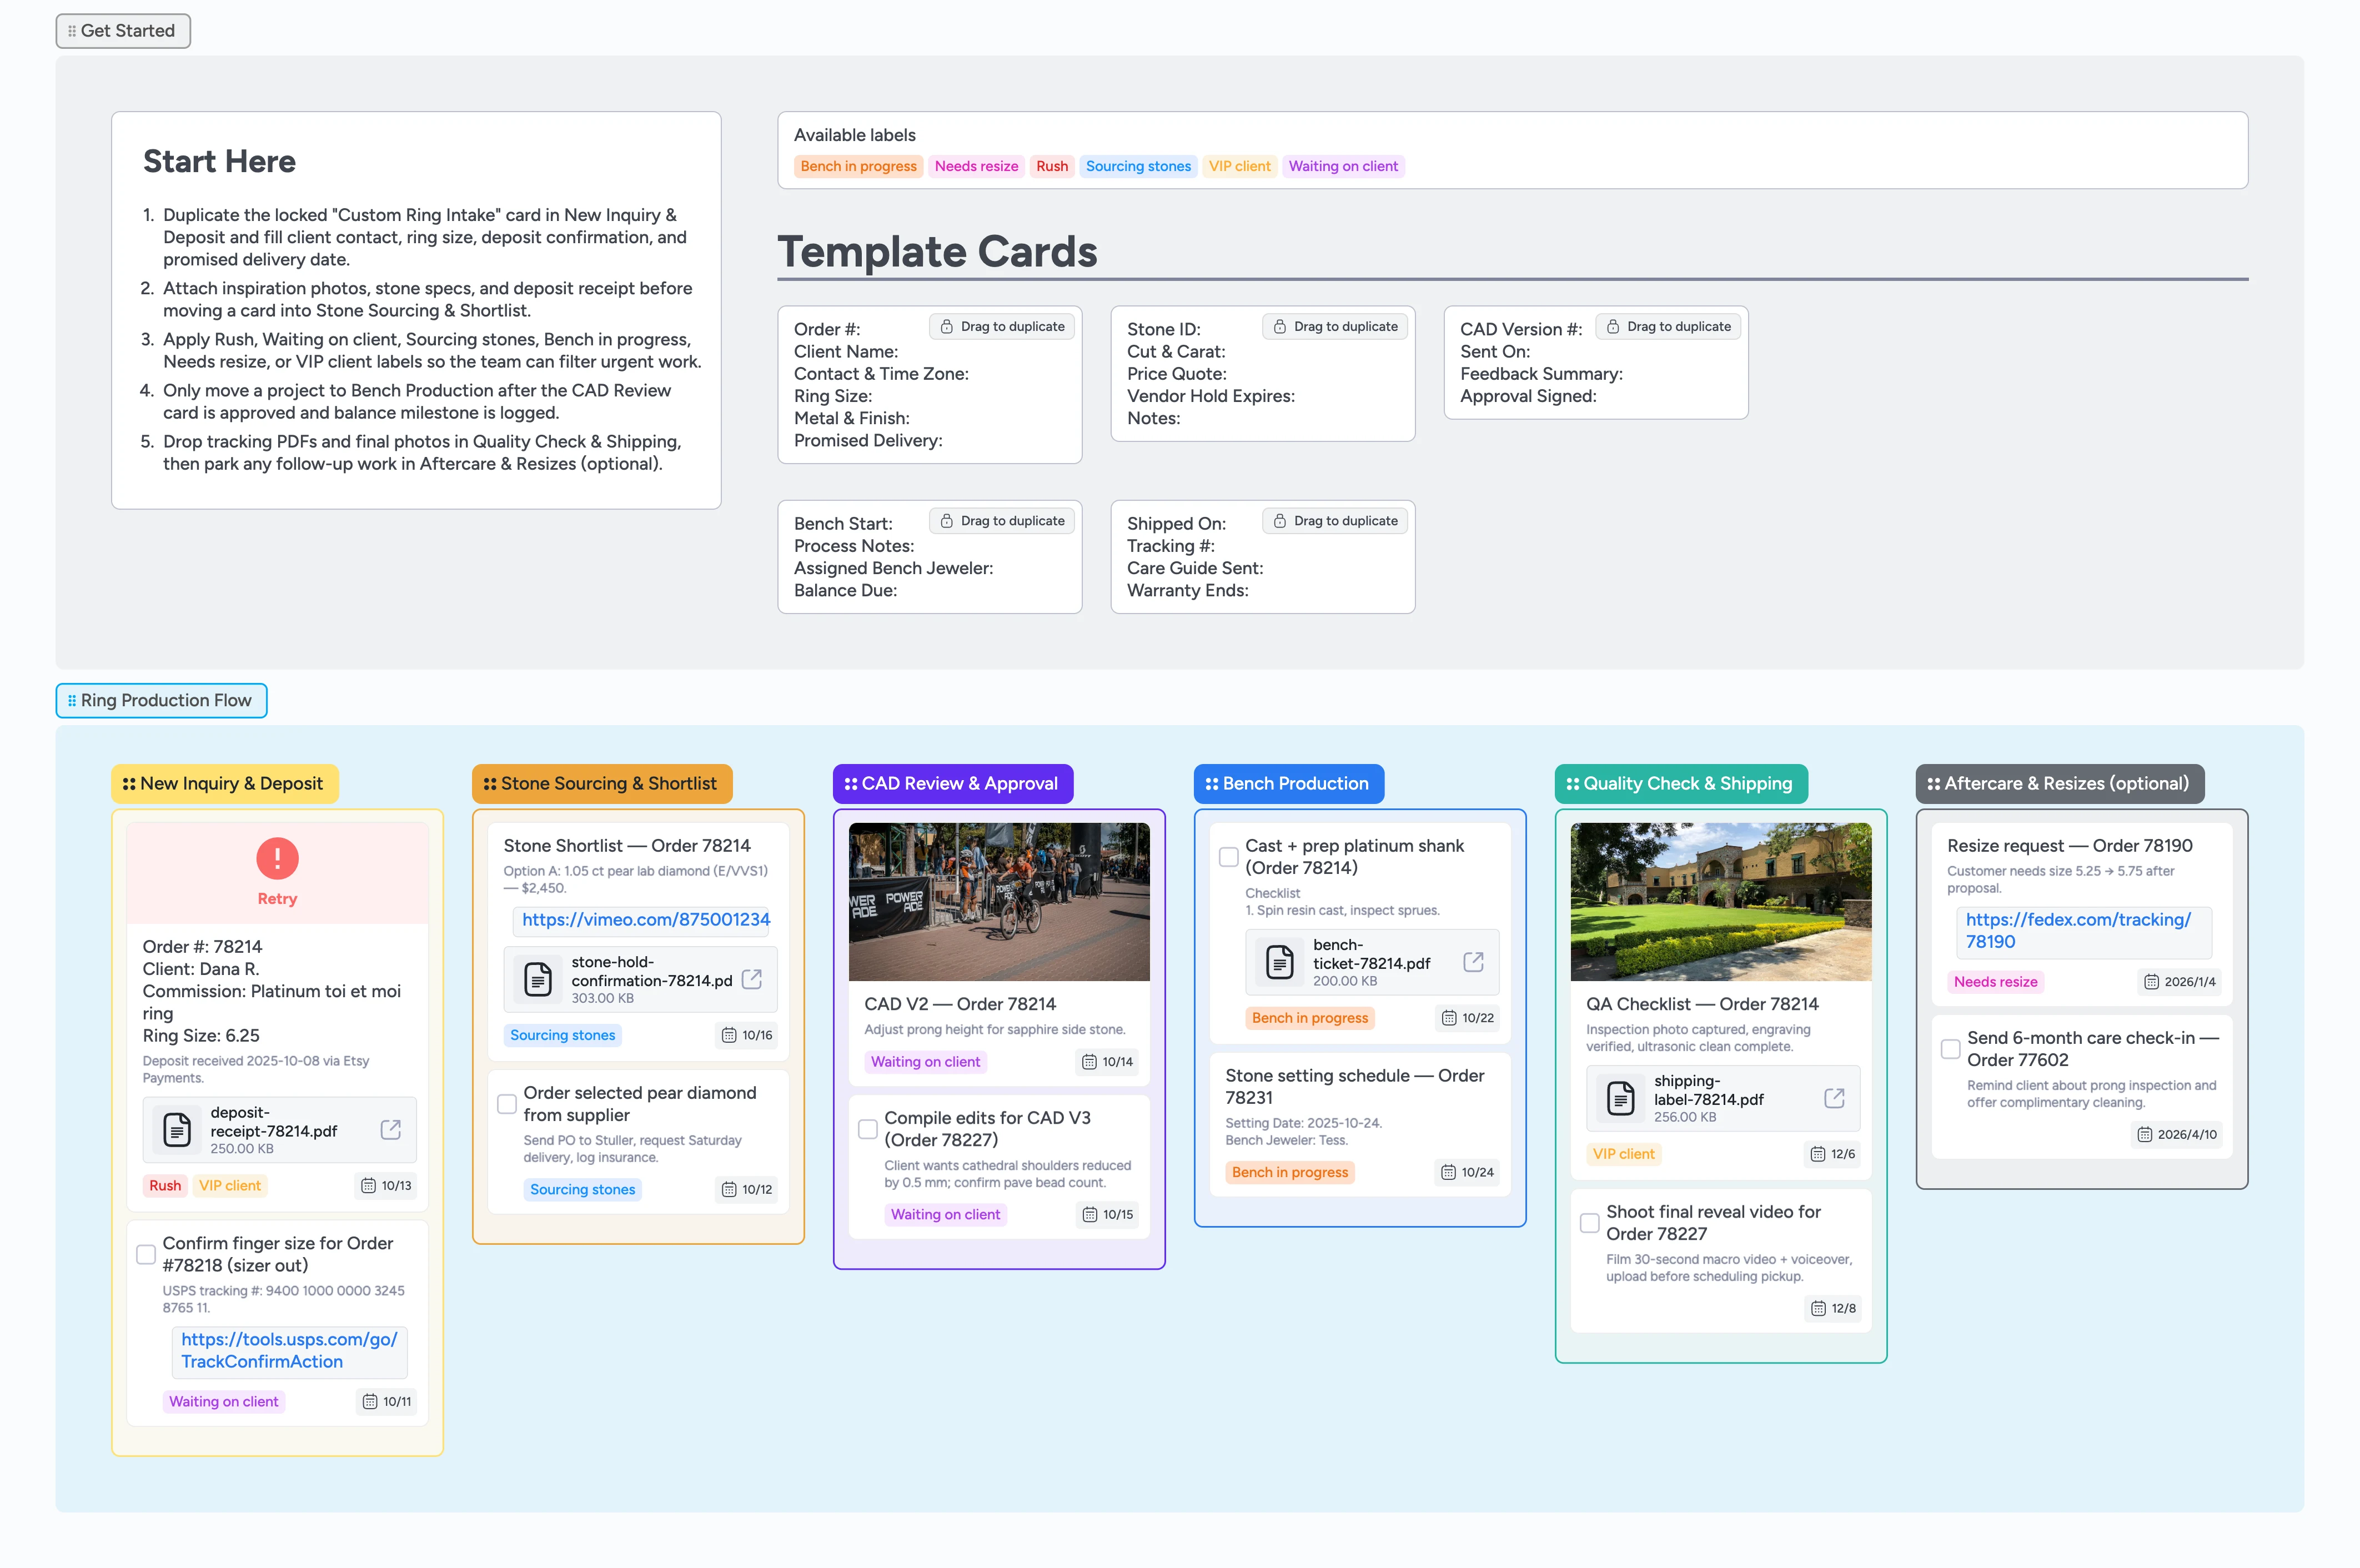
Task: Select the Bench Production column header
Action: pyautogui.click(x=1288, y=783)
